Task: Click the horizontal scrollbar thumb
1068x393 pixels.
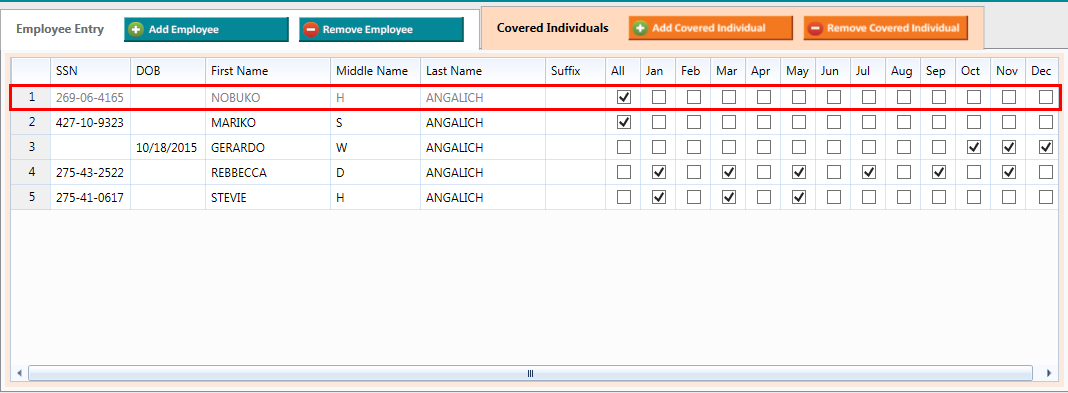Action: click(x=531, y=373)
